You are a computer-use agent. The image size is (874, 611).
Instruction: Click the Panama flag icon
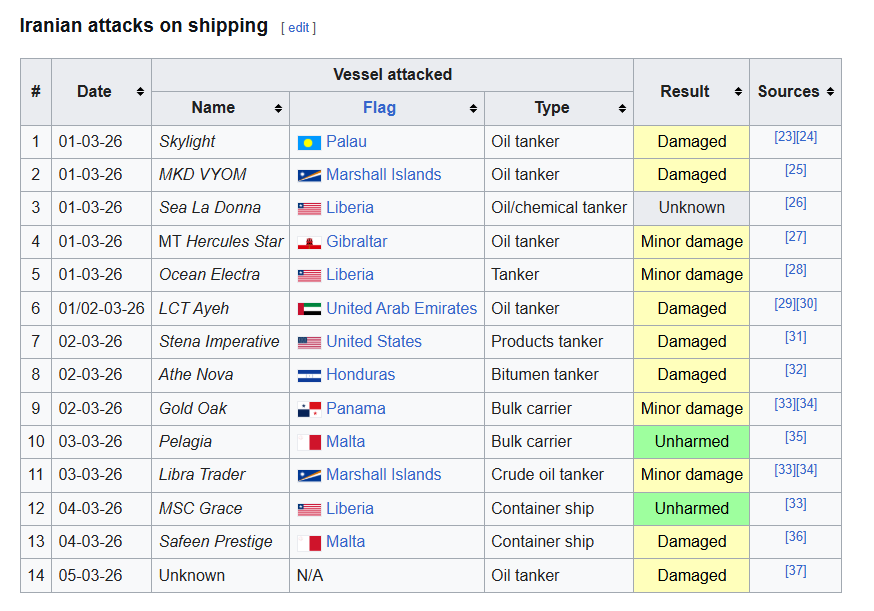pyautogui.click(x=309, y=409)
